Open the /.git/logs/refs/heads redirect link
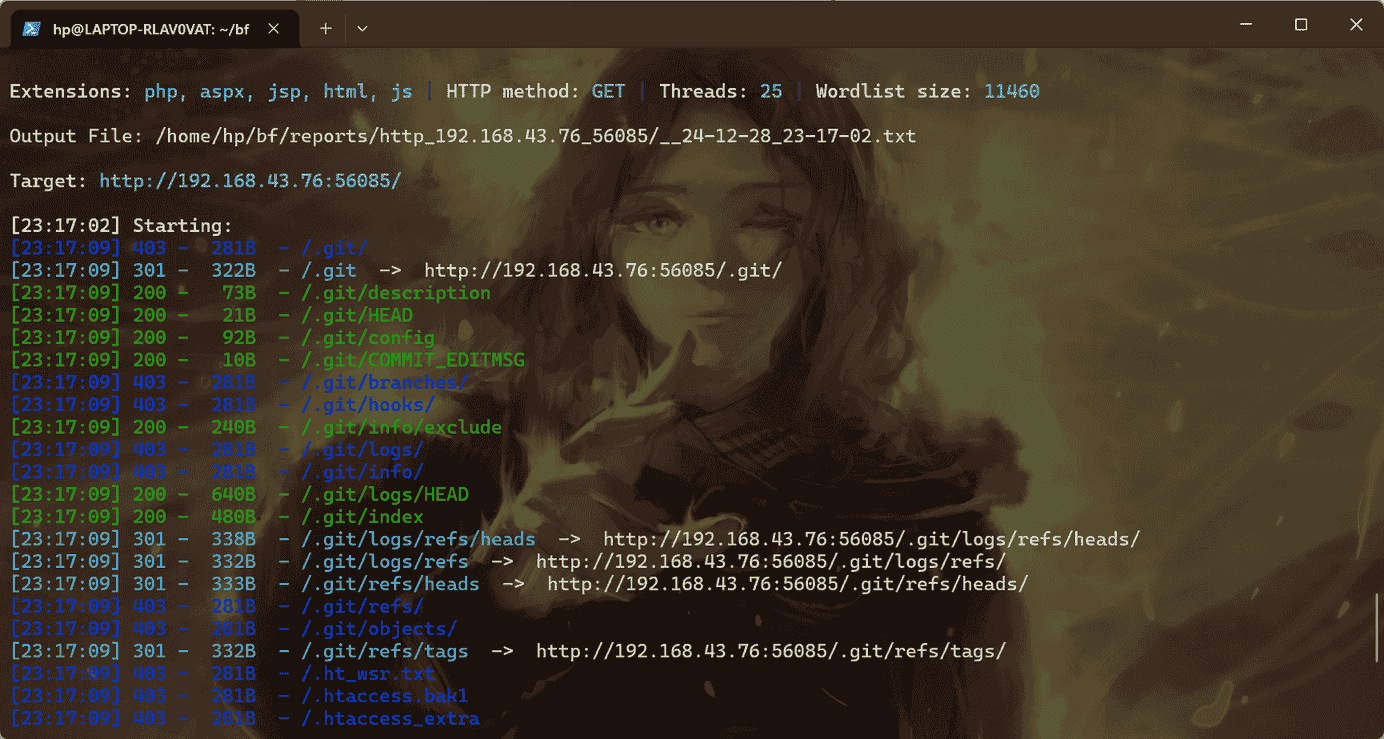1384x739 pixels. pos(869,538)
